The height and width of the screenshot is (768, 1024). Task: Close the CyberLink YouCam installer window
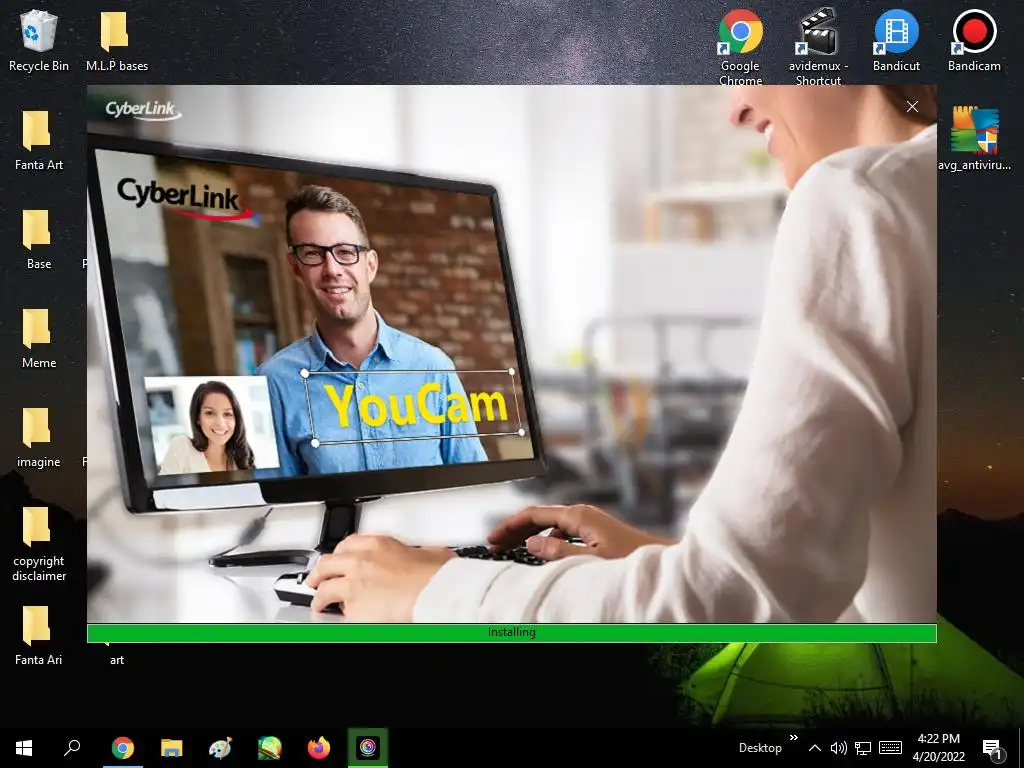[912, 106]
